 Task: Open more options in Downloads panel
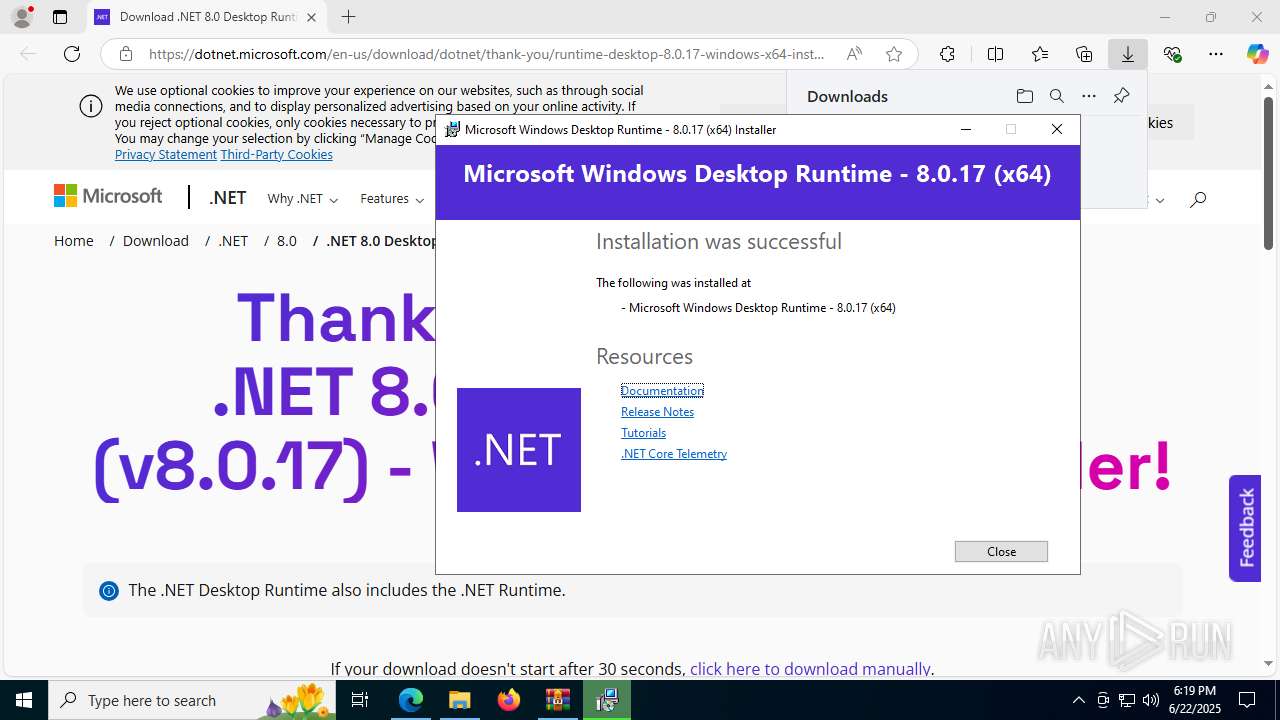pos(1089,96)
